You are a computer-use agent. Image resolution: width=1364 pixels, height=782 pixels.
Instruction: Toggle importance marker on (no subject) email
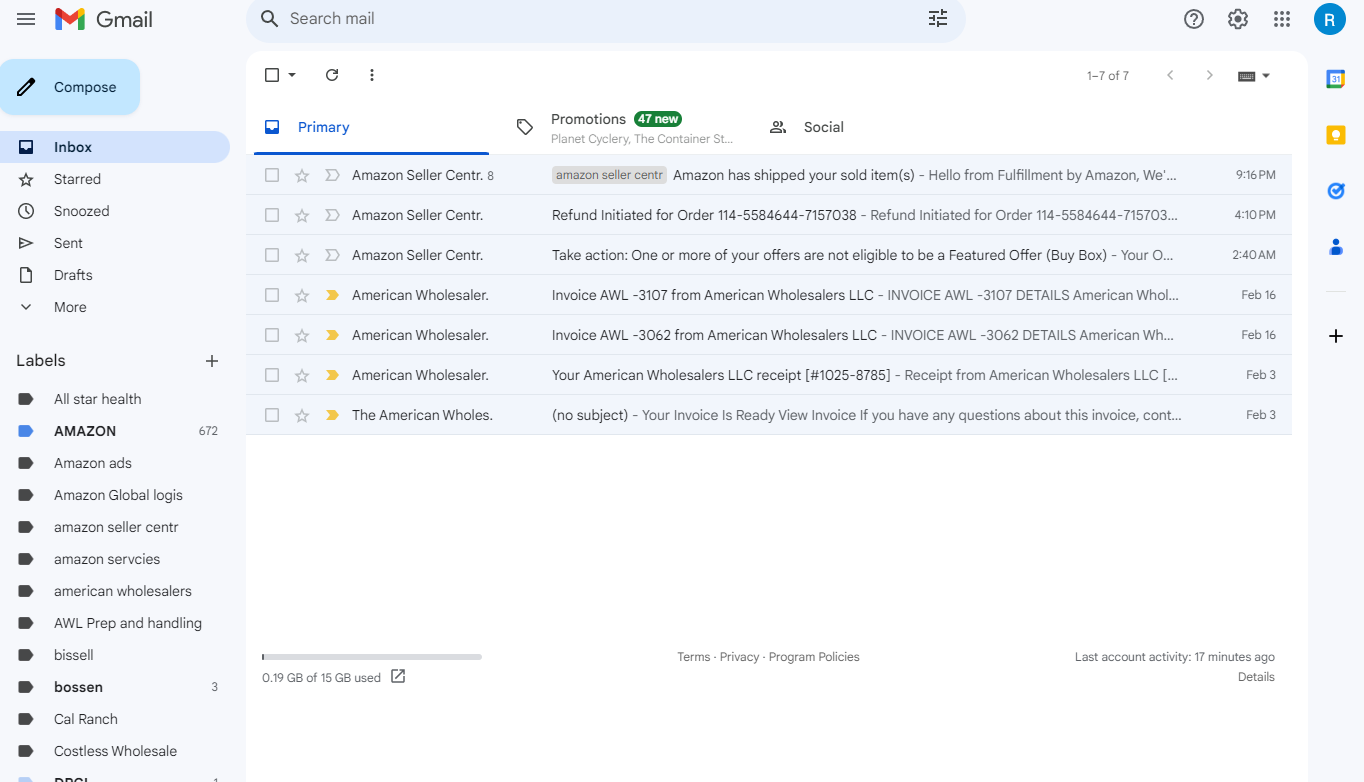click(x=332, y=415)
